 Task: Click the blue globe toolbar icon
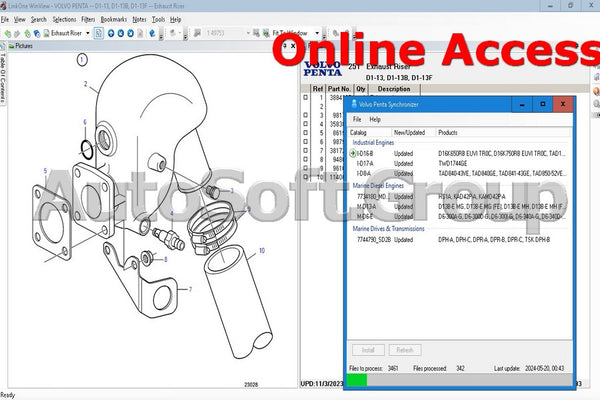click(37, 34)
